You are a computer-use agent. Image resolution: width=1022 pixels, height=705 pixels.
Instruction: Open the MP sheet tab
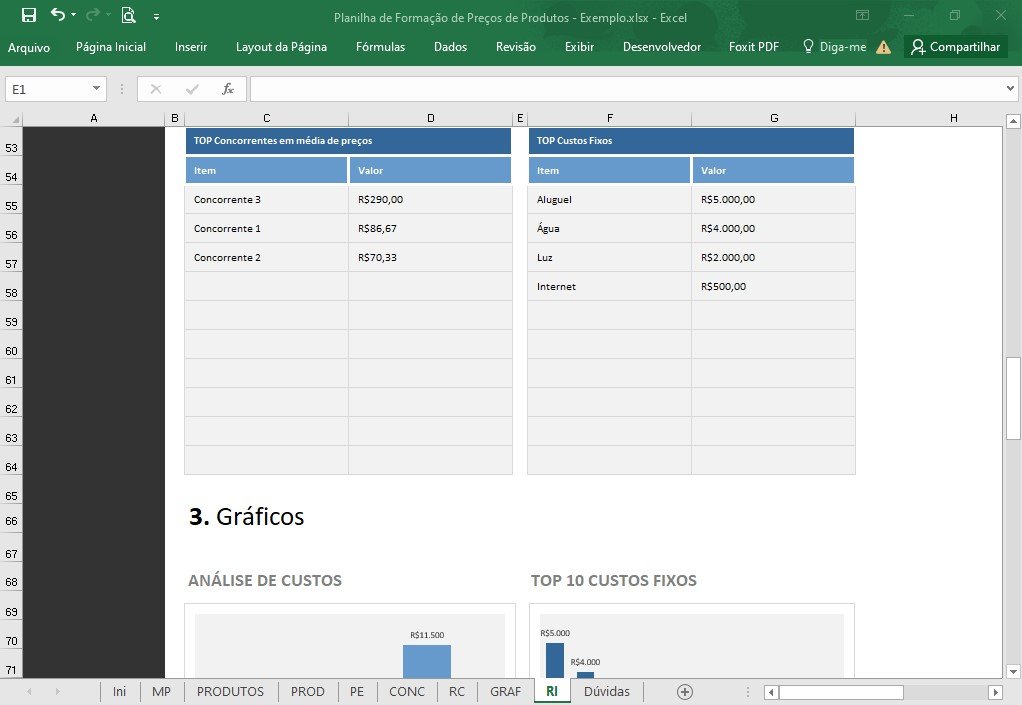pyautogui.click(x=161, y=691)
